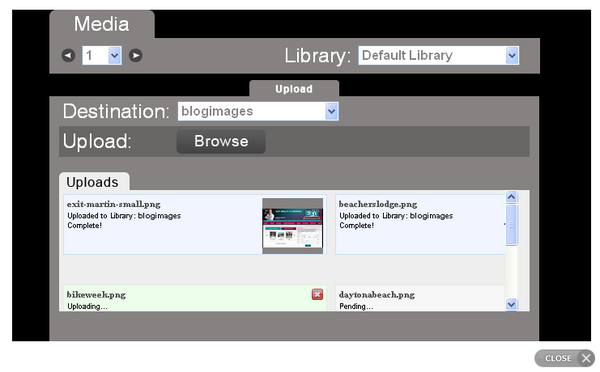The width and height of the screenshot is (600, 372).
Task: Click the Browse button
Action: [x=221, y=141]
